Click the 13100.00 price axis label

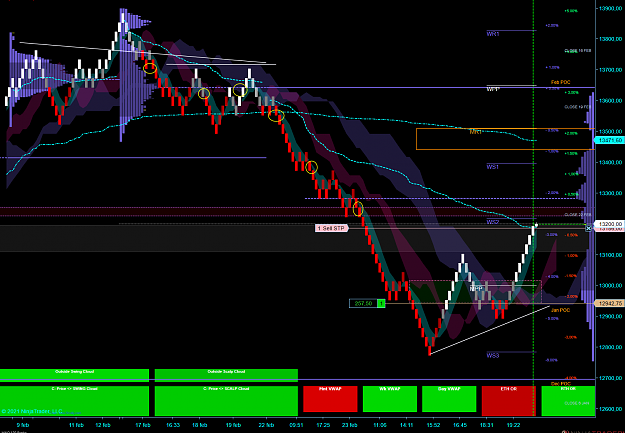click(x=610, y=255)
